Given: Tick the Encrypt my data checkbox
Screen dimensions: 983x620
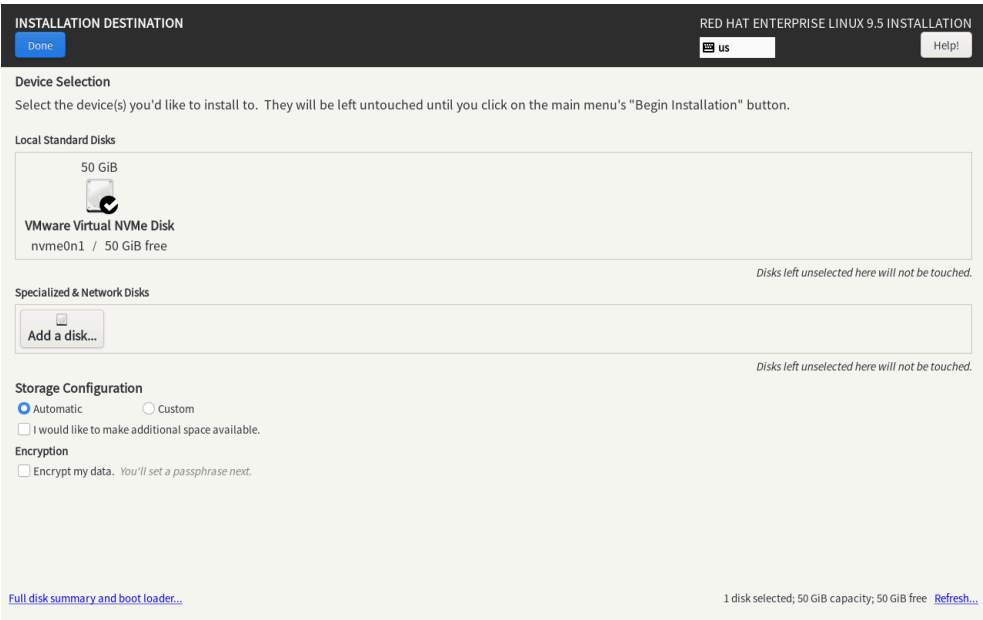Looking at the screenshot, I should tap(24, 471).
